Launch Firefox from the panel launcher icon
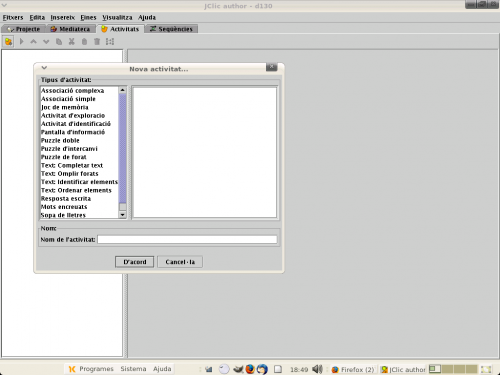 click(x=250, y=369)
